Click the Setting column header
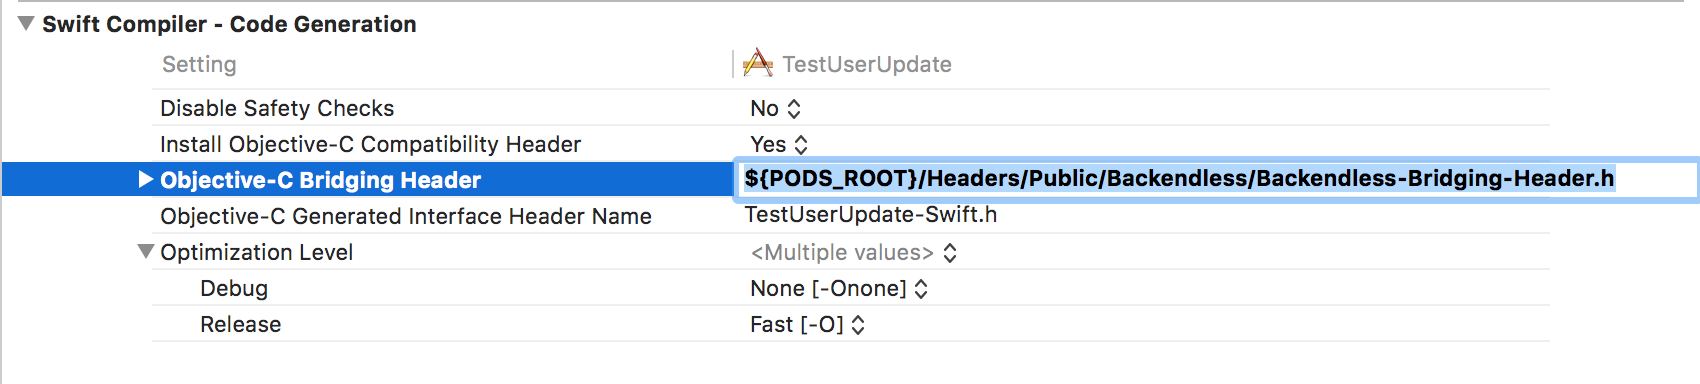The width and height of the screenshot is (1700, 384). (x=199, y=64)
